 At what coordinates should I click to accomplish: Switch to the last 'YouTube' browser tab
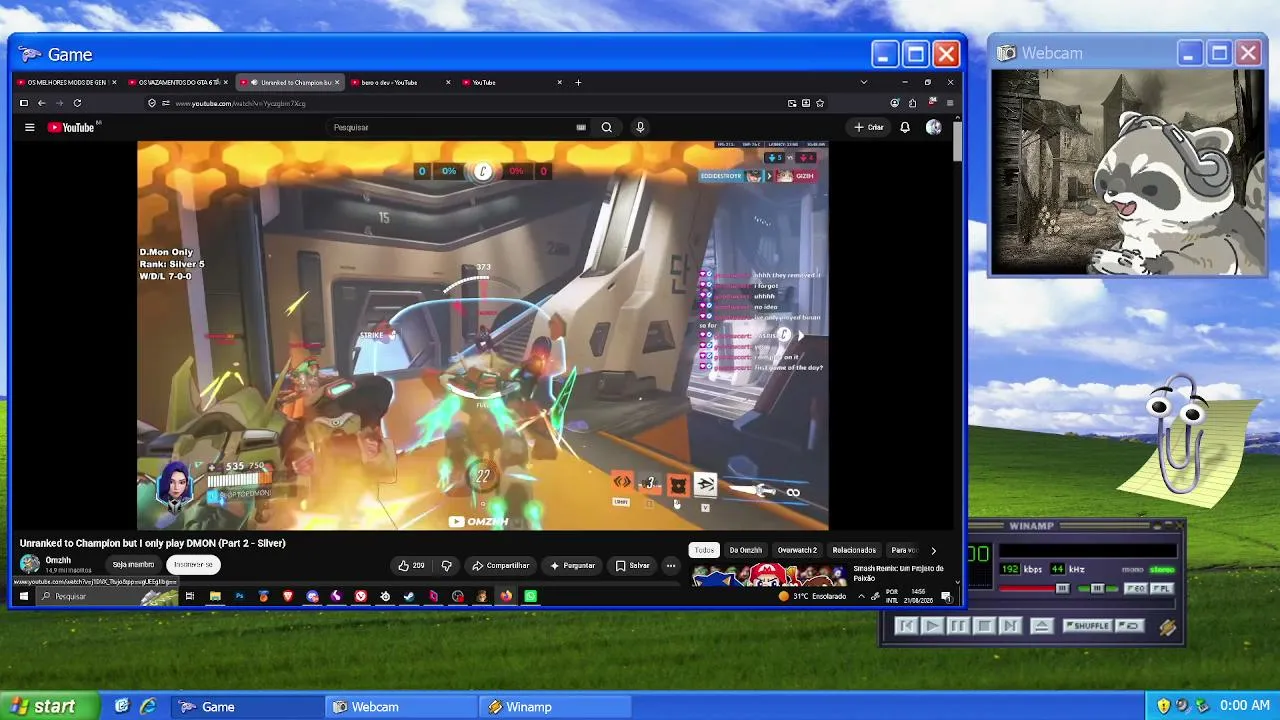(512, 82)
